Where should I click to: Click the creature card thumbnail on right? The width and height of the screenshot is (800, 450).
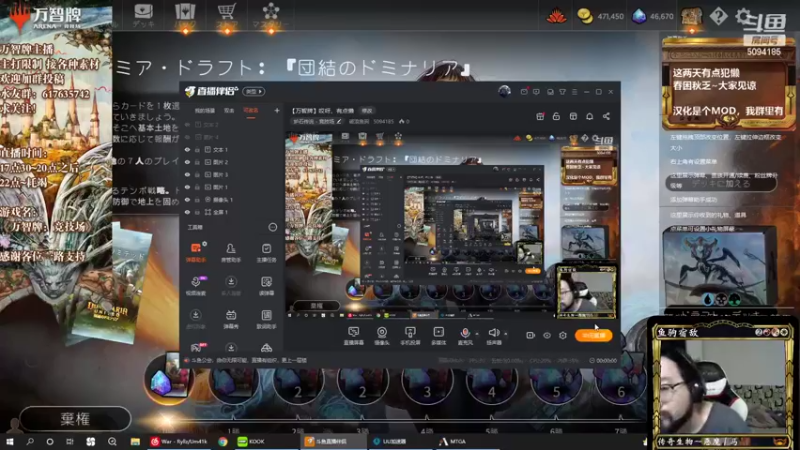click(720, 267)
